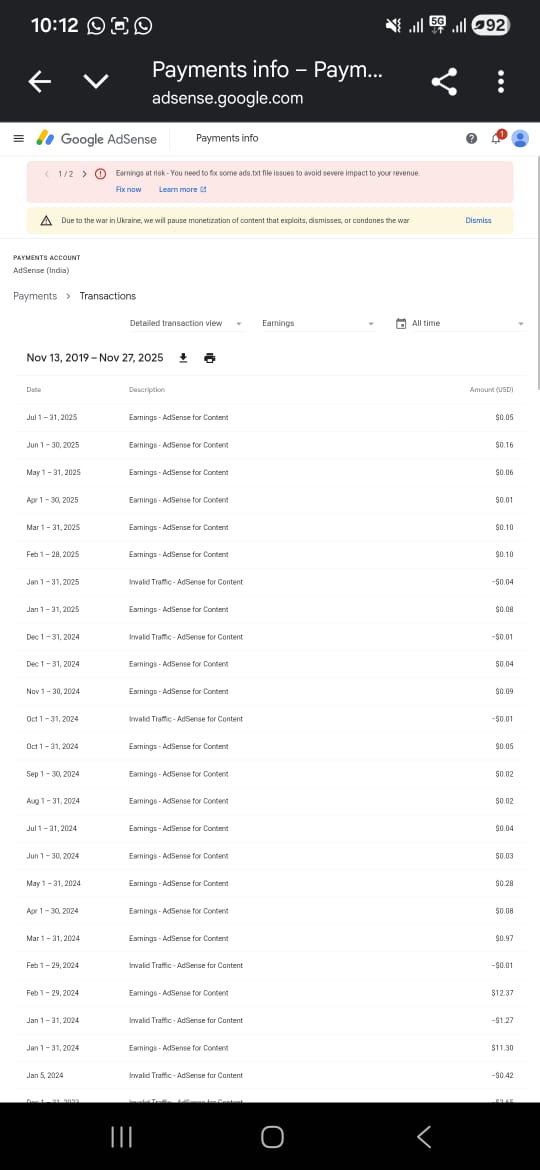
Task: Click the $0.09 amount
Action: tap(504, 692)
